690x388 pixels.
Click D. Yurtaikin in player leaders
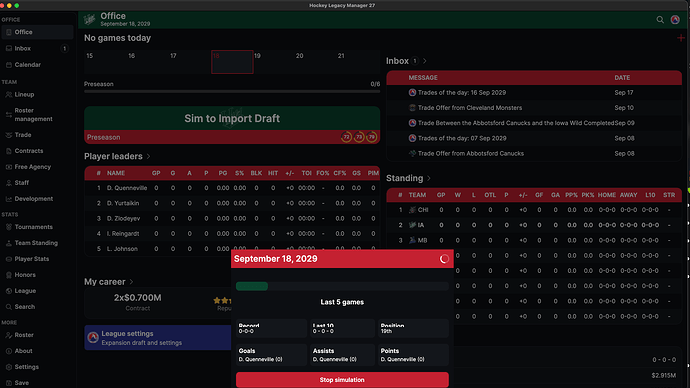(123, 203)
